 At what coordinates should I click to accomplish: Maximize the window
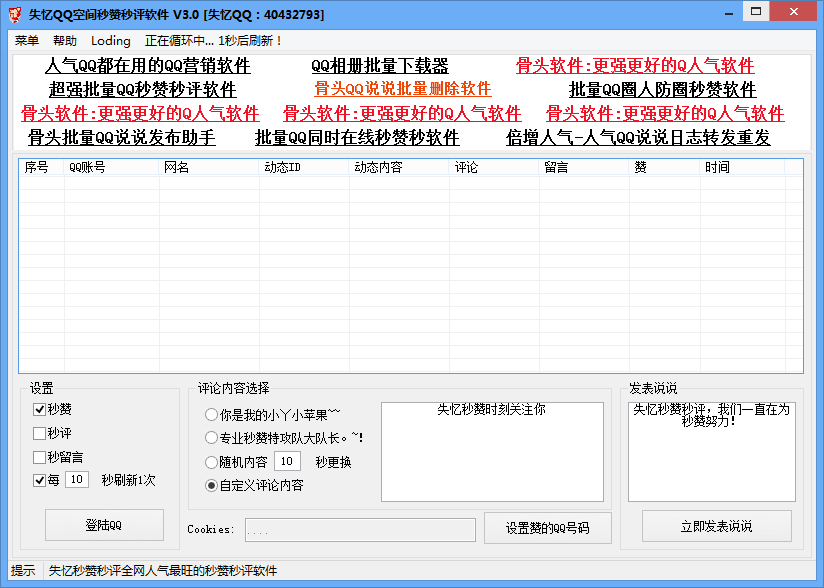click(756, 12)
